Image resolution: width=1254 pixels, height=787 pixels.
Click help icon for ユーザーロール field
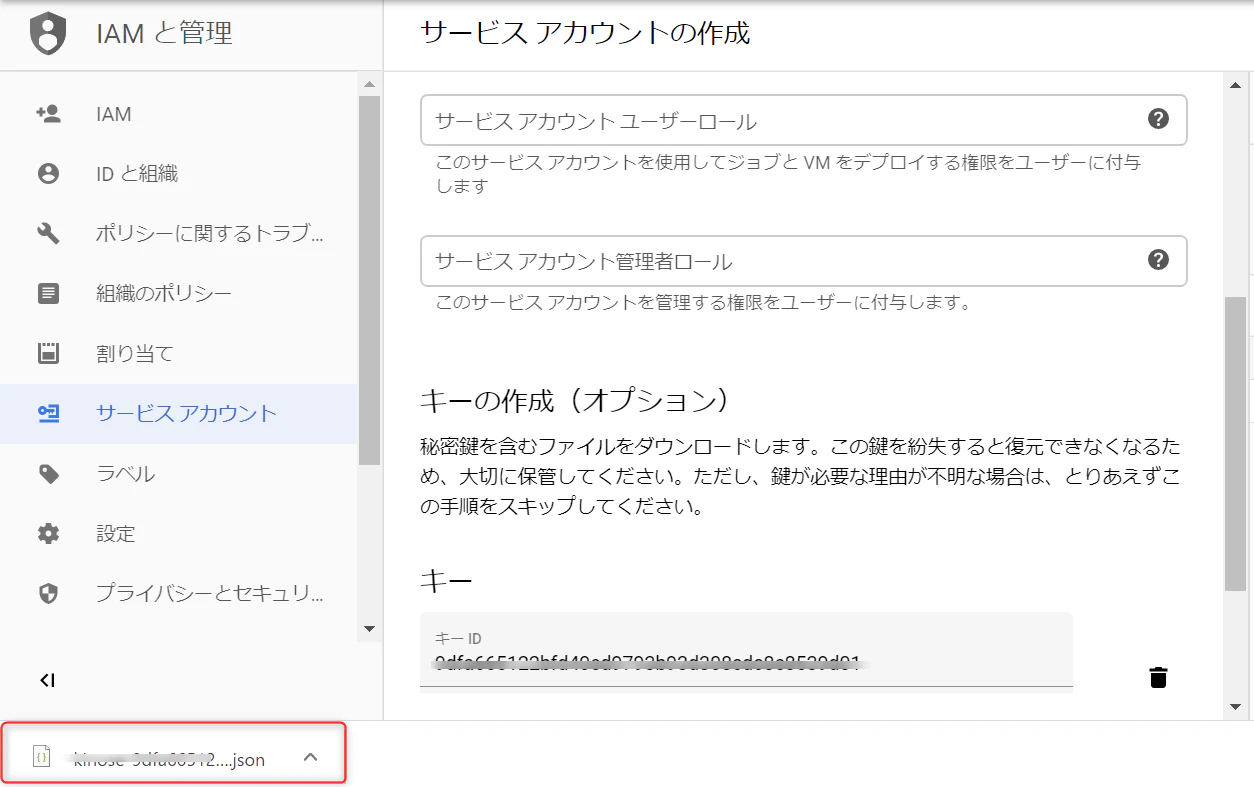click(x=1158, y=119)
